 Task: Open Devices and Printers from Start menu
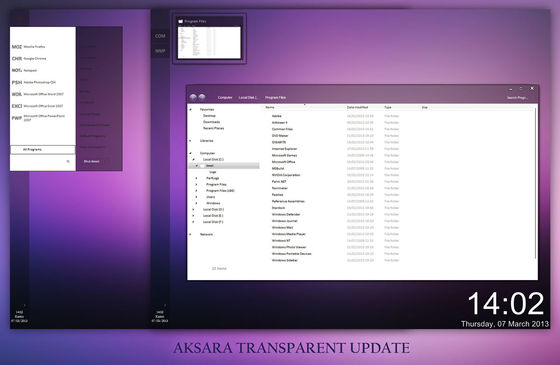pyautogui.click(x=95, y=125)
